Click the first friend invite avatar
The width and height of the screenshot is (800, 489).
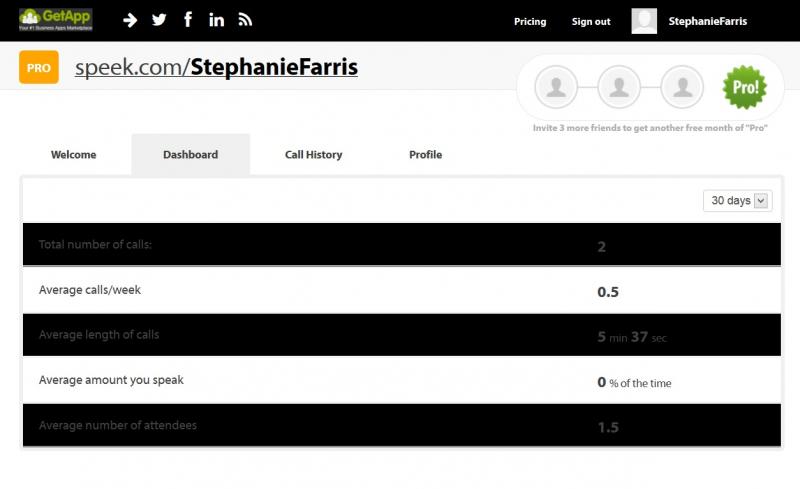click(556, 87)
